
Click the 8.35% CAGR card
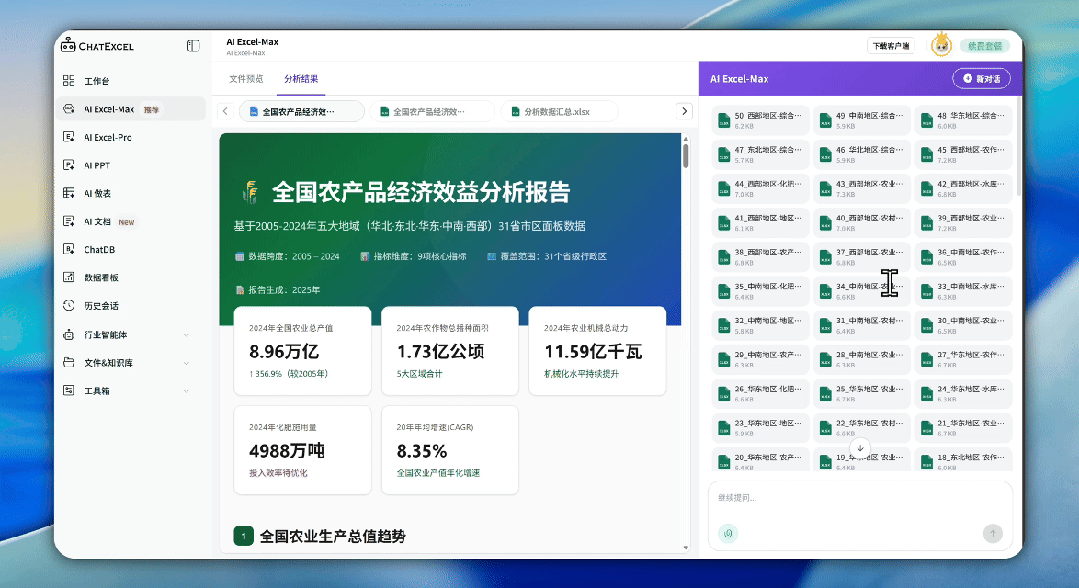click(x=449, y=450)
